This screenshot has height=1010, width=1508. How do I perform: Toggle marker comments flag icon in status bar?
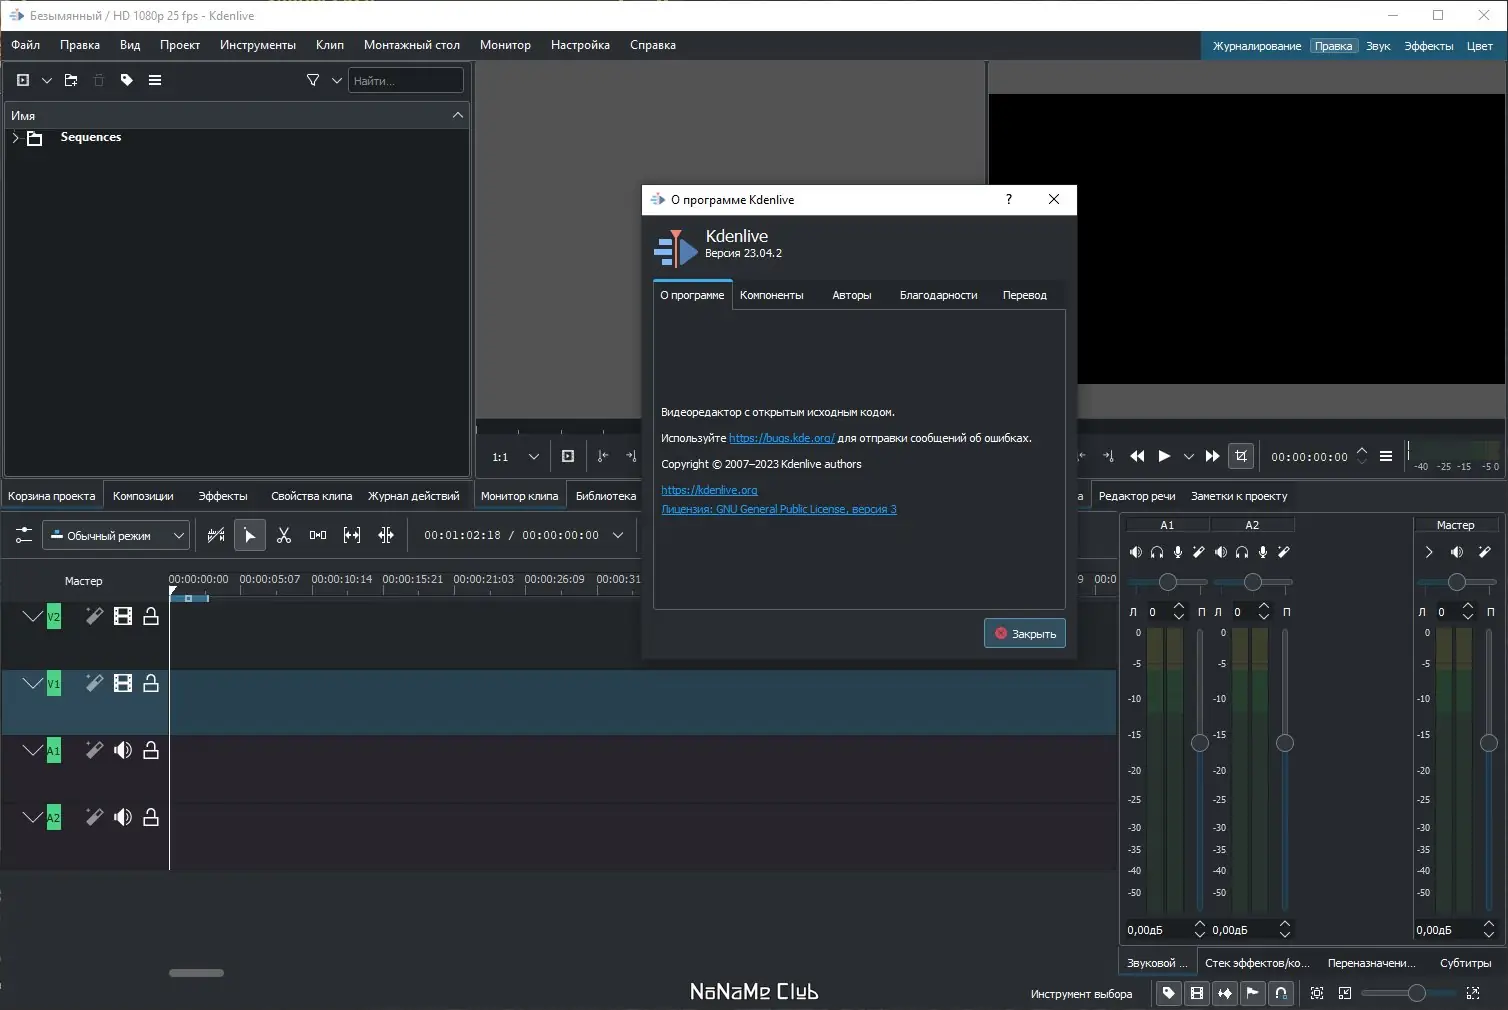[1252, 993]
